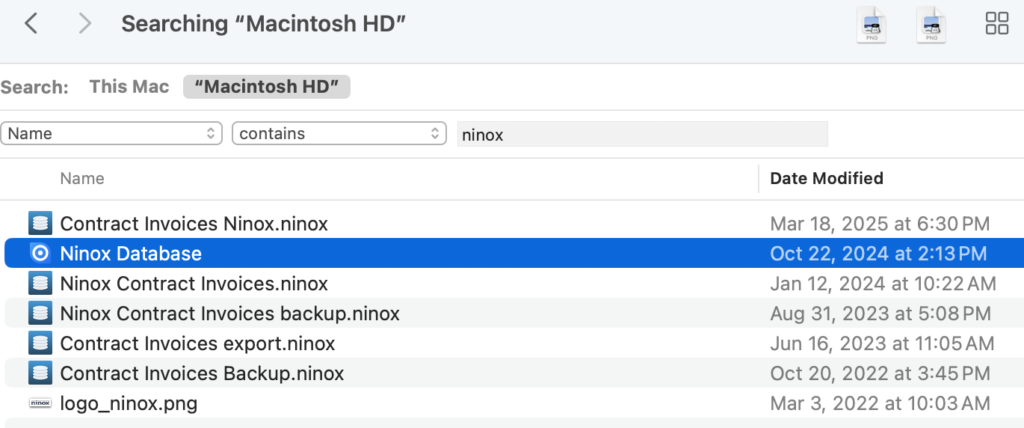Image resolution: width=1024 pixels, height=428 pixels.
Task: Click the Contract Invoices Ninox.ninox file icon
Action: [40, 223]
